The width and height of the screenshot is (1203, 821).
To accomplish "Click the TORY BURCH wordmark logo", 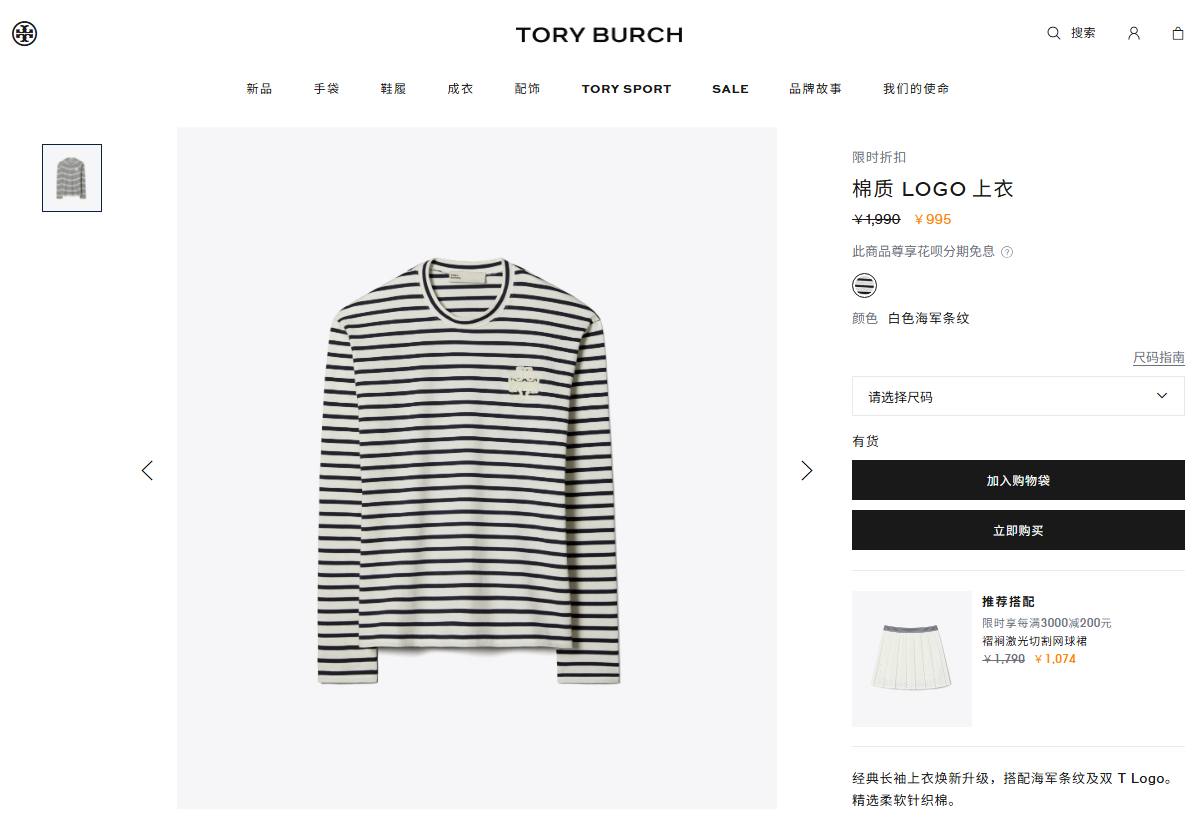I will pyautogui.click(x=599, y=35).
